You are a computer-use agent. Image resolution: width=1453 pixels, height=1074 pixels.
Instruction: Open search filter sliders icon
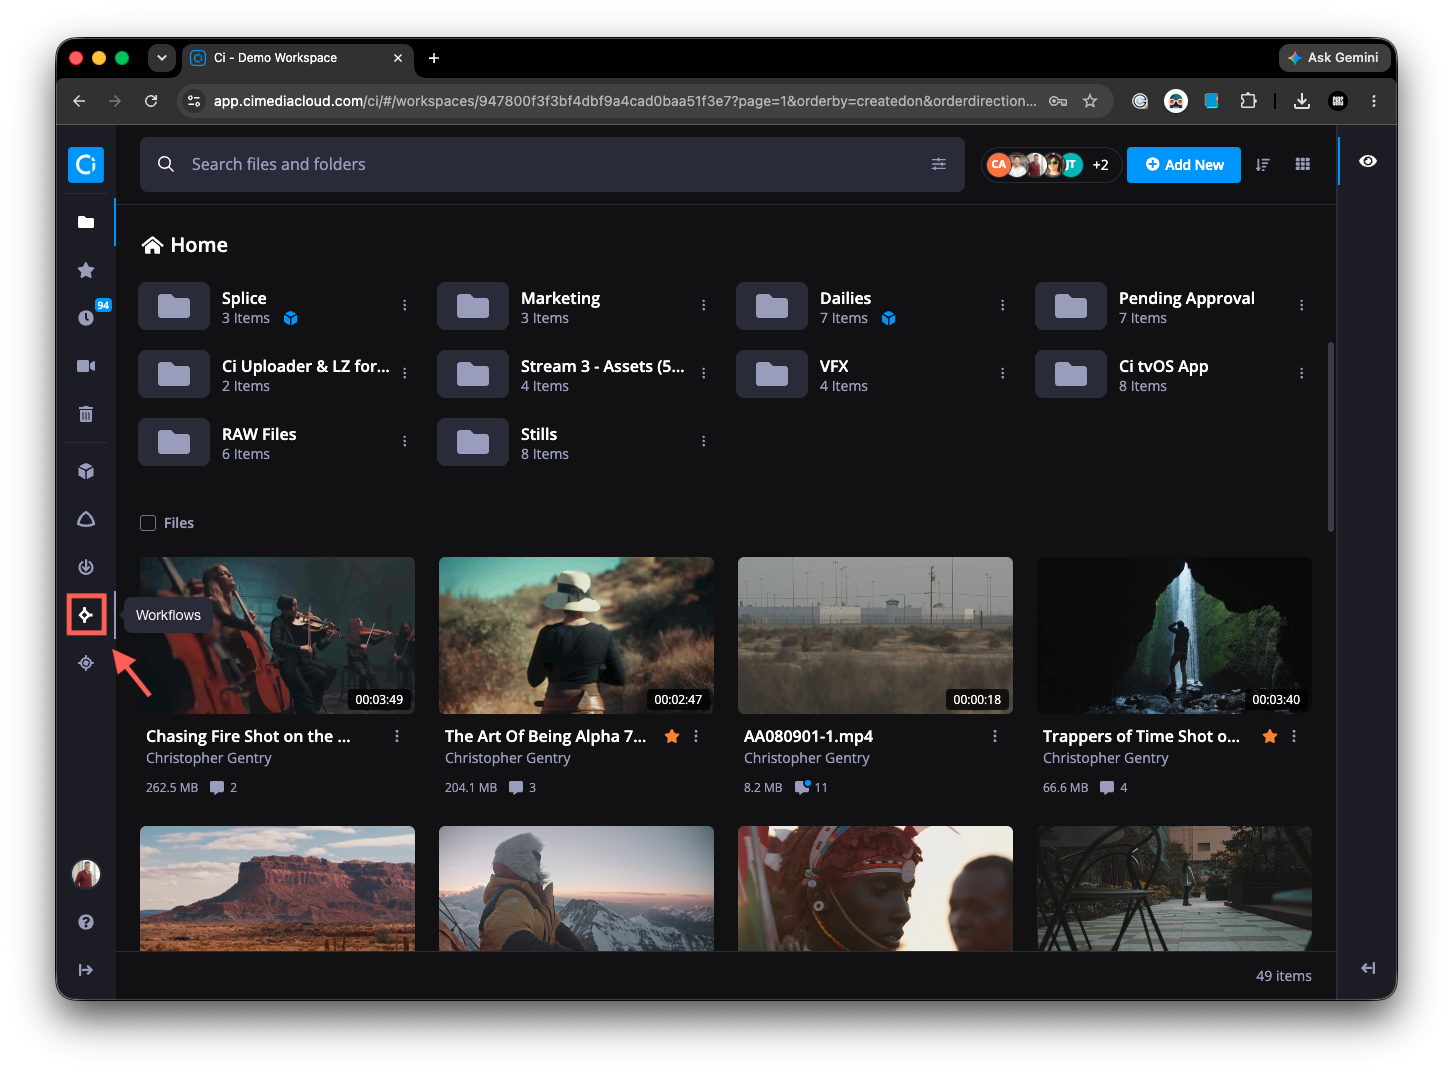click(x=938, y=164)
